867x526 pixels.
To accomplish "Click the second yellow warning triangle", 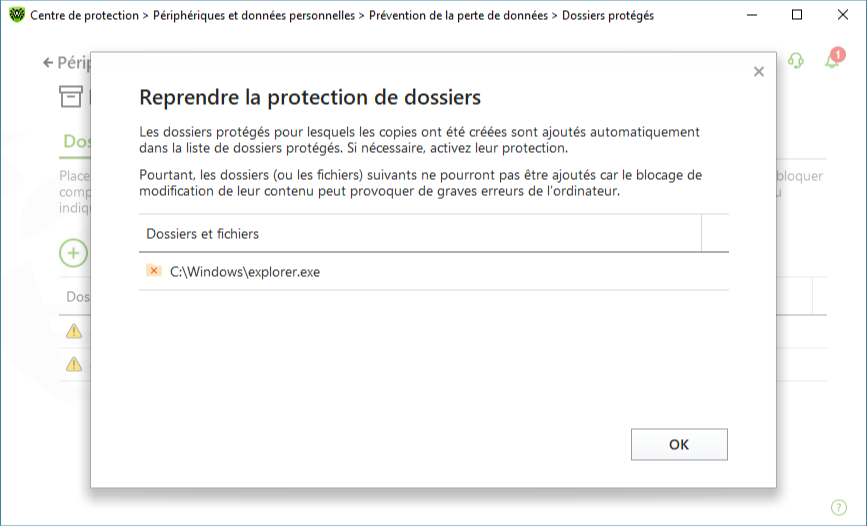I will click(74, 364).
